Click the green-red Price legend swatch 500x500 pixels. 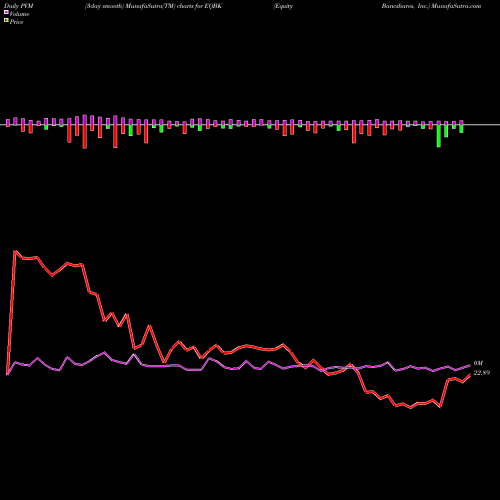tap(6, 21)
